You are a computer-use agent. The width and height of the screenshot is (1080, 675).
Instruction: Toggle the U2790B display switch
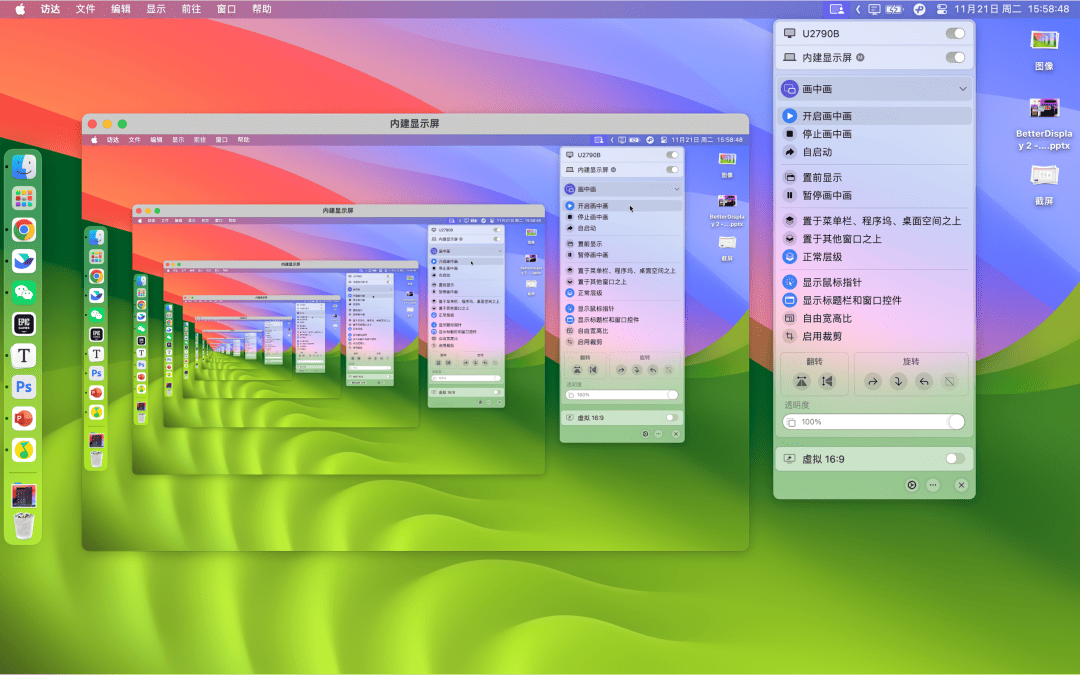pos(955,33)
